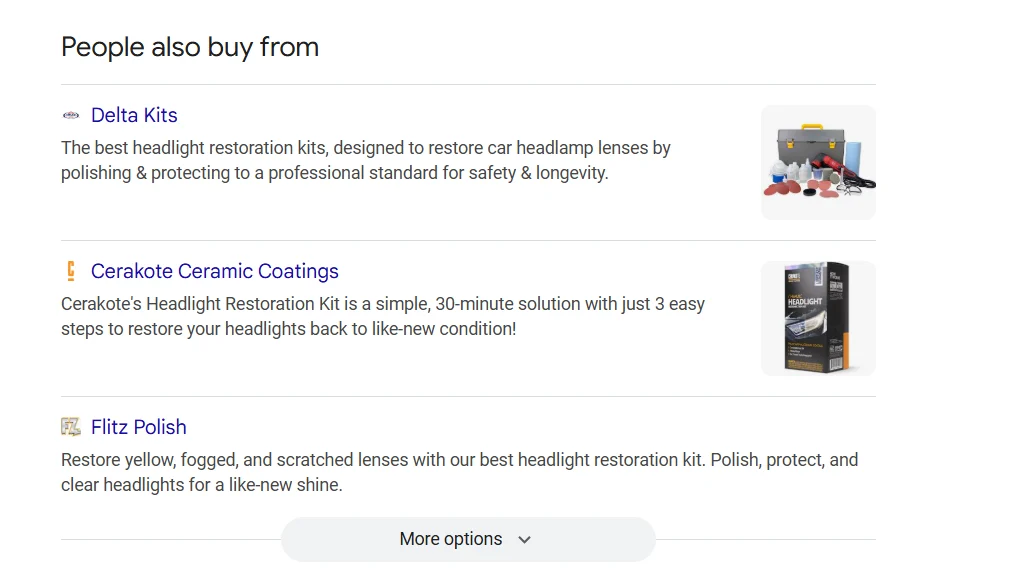The height and width of the screenshot is (572, 1010).
Task: Visit the Flitz Polish link
Action: click(x=138, y=427)
